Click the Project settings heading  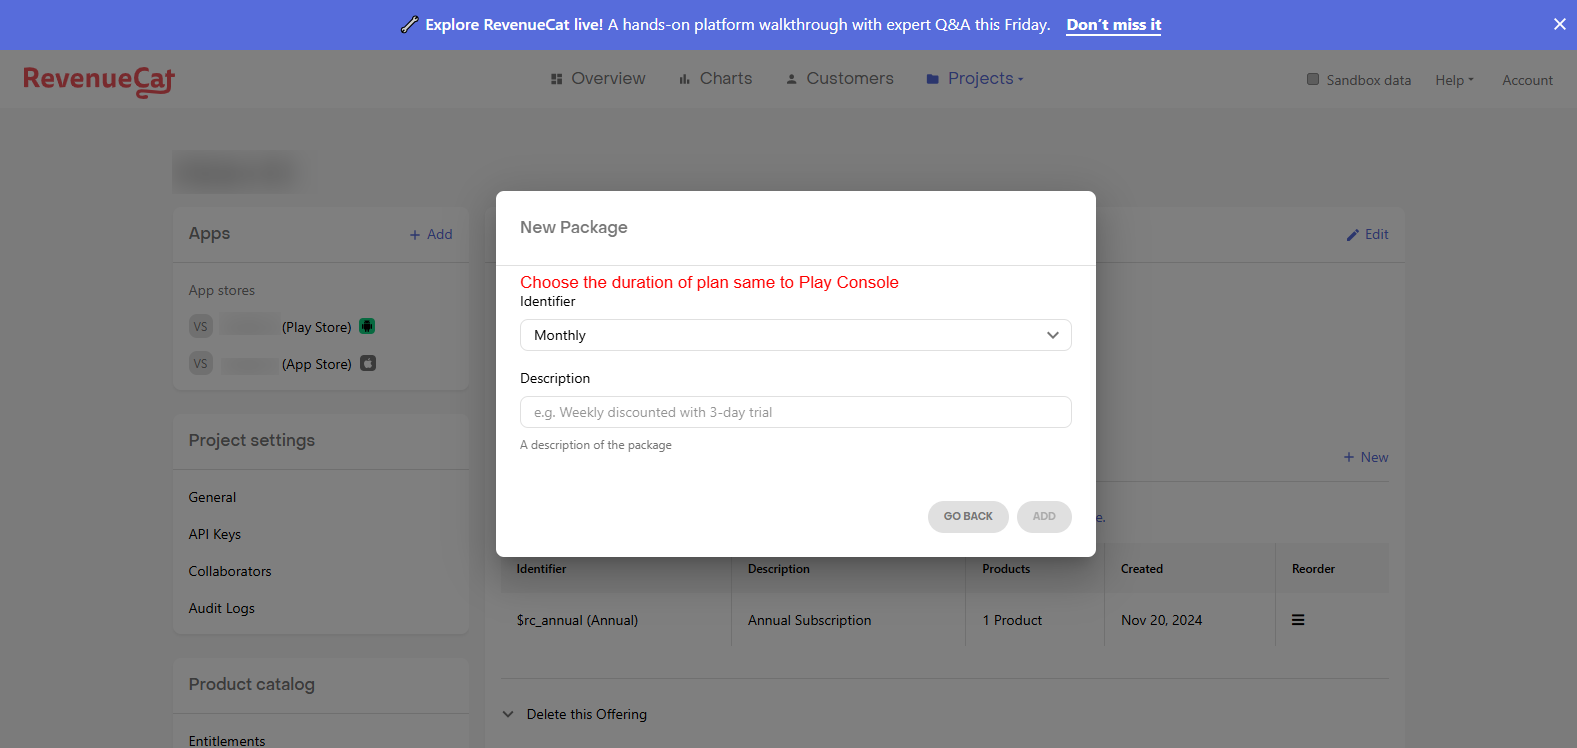(x=252, y=440)
